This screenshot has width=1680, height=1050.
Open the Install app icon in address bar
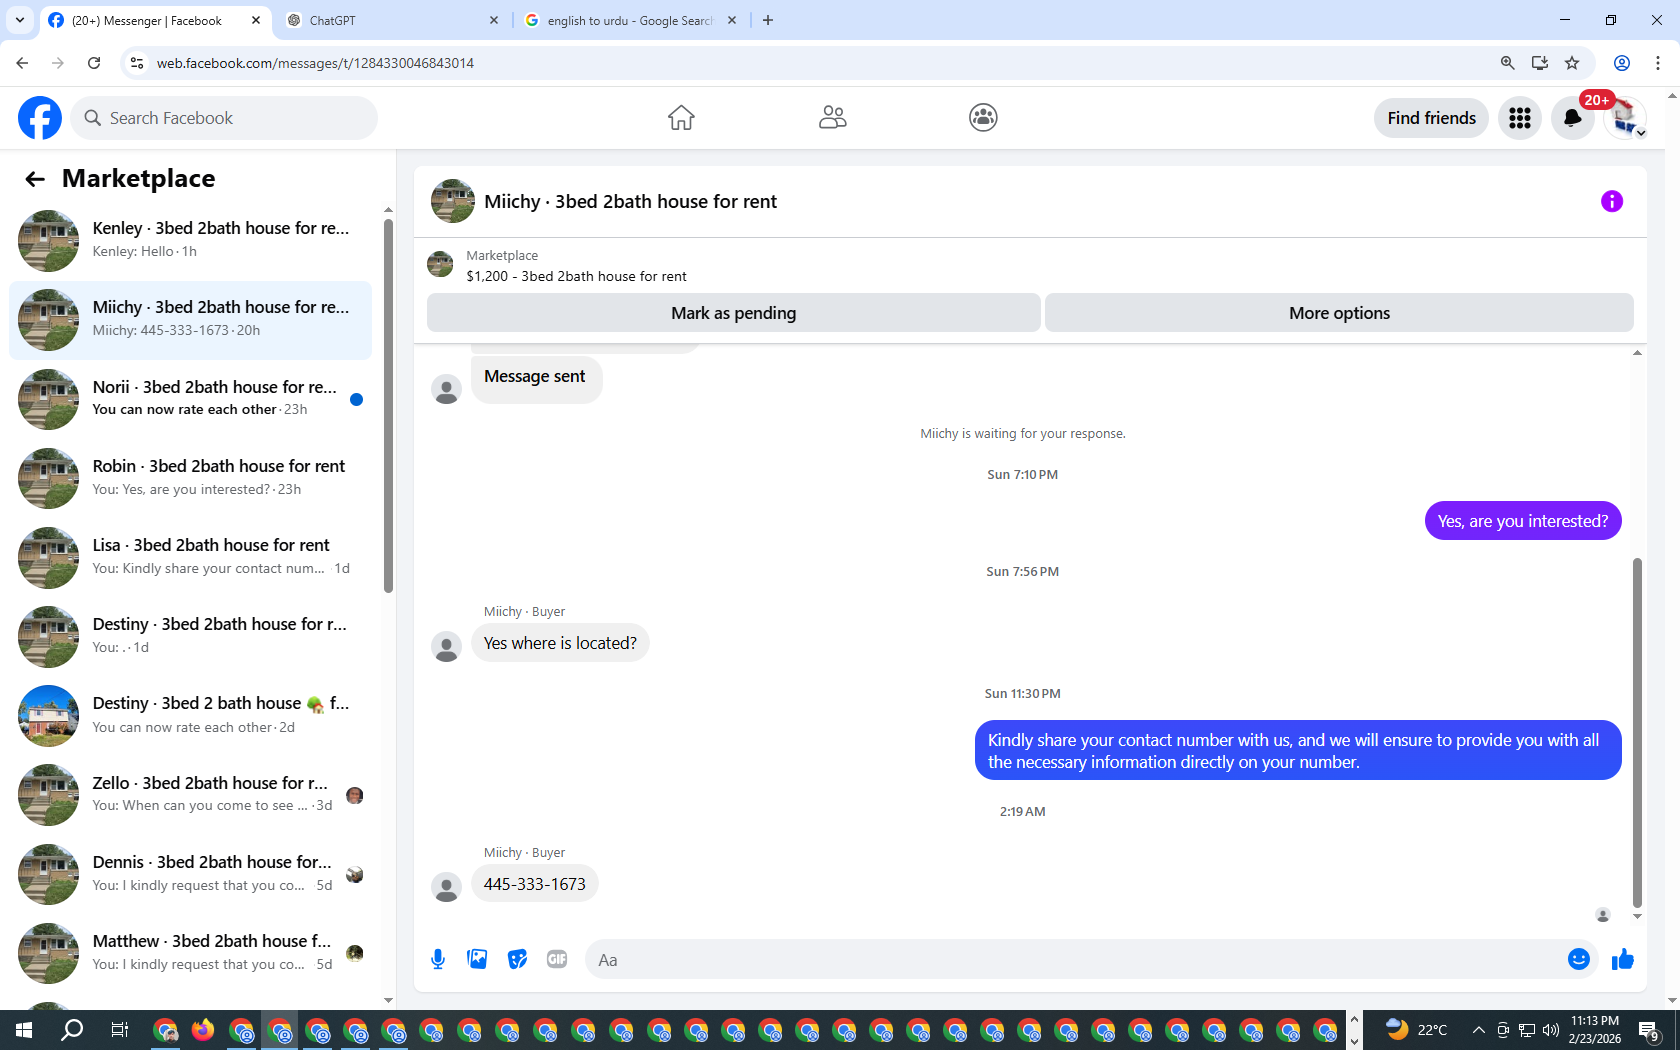pos(1540,63)
